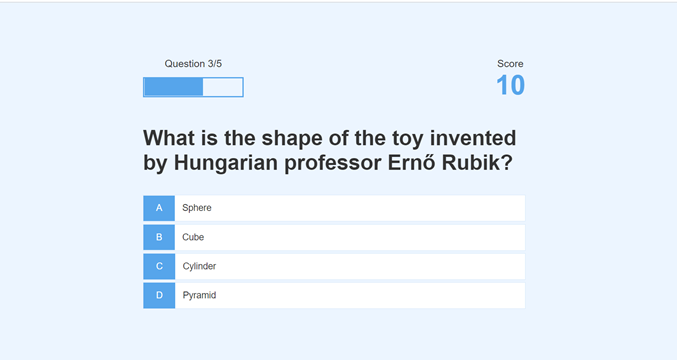Click the word Cylinder in option C
The image size is (677, 360).
coord(199,266)
